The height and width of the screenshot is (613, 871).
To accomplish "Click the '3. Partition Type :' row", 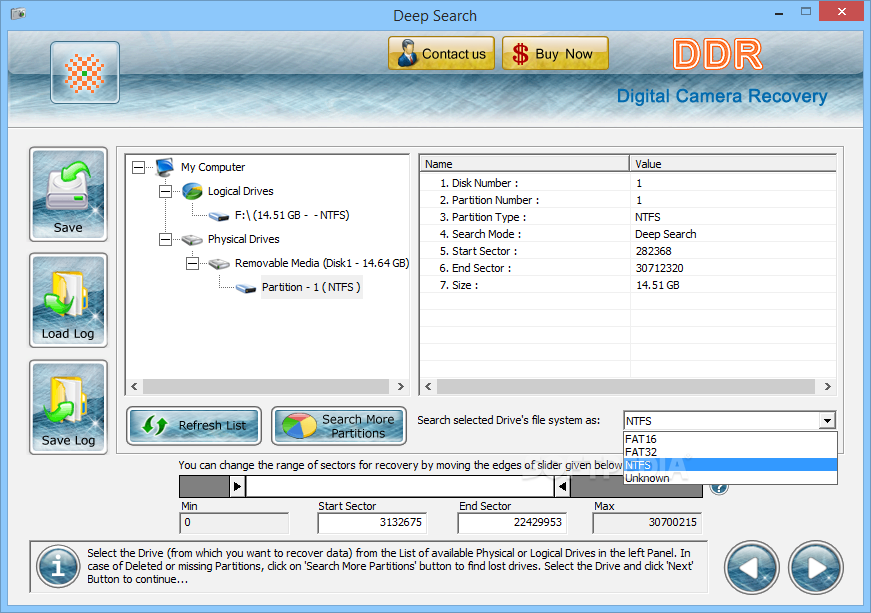I will point(628,217).
